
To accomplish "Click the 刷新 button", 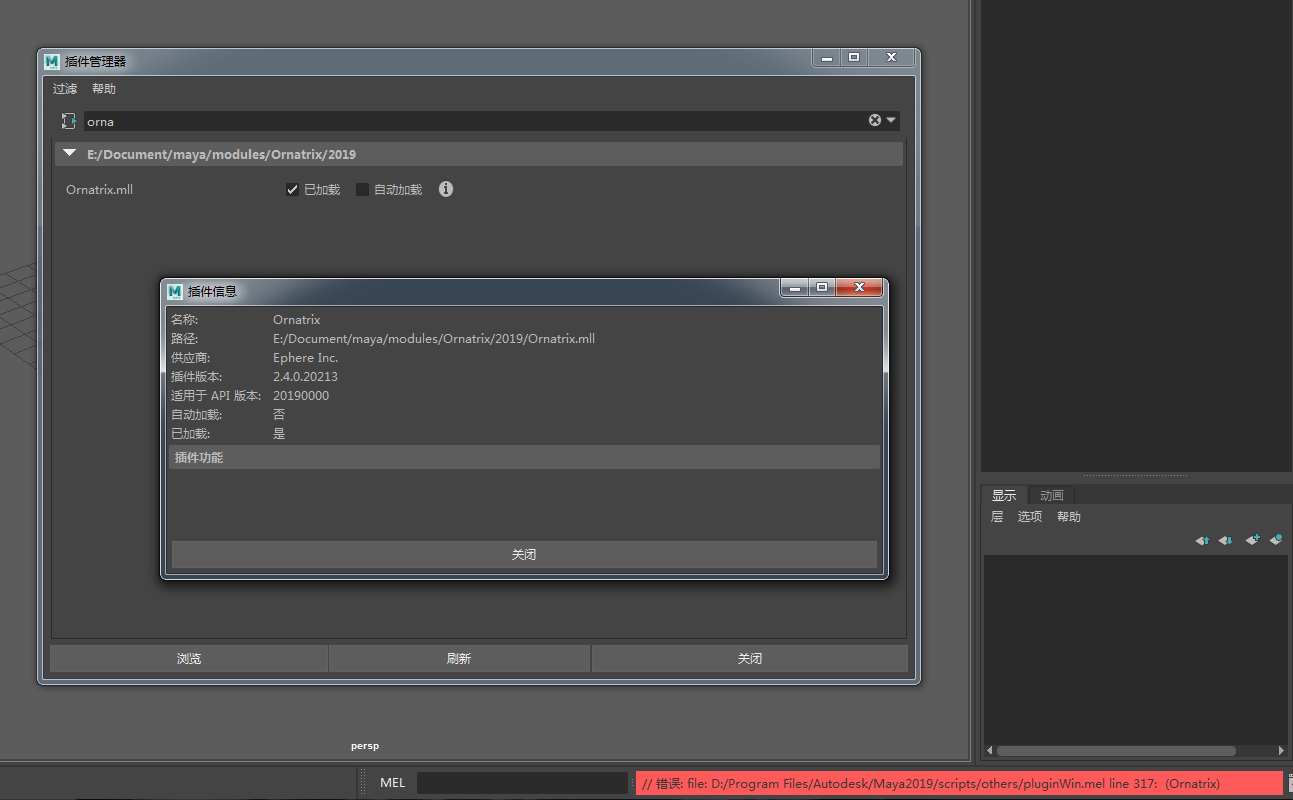I will (x=459, y=658).
